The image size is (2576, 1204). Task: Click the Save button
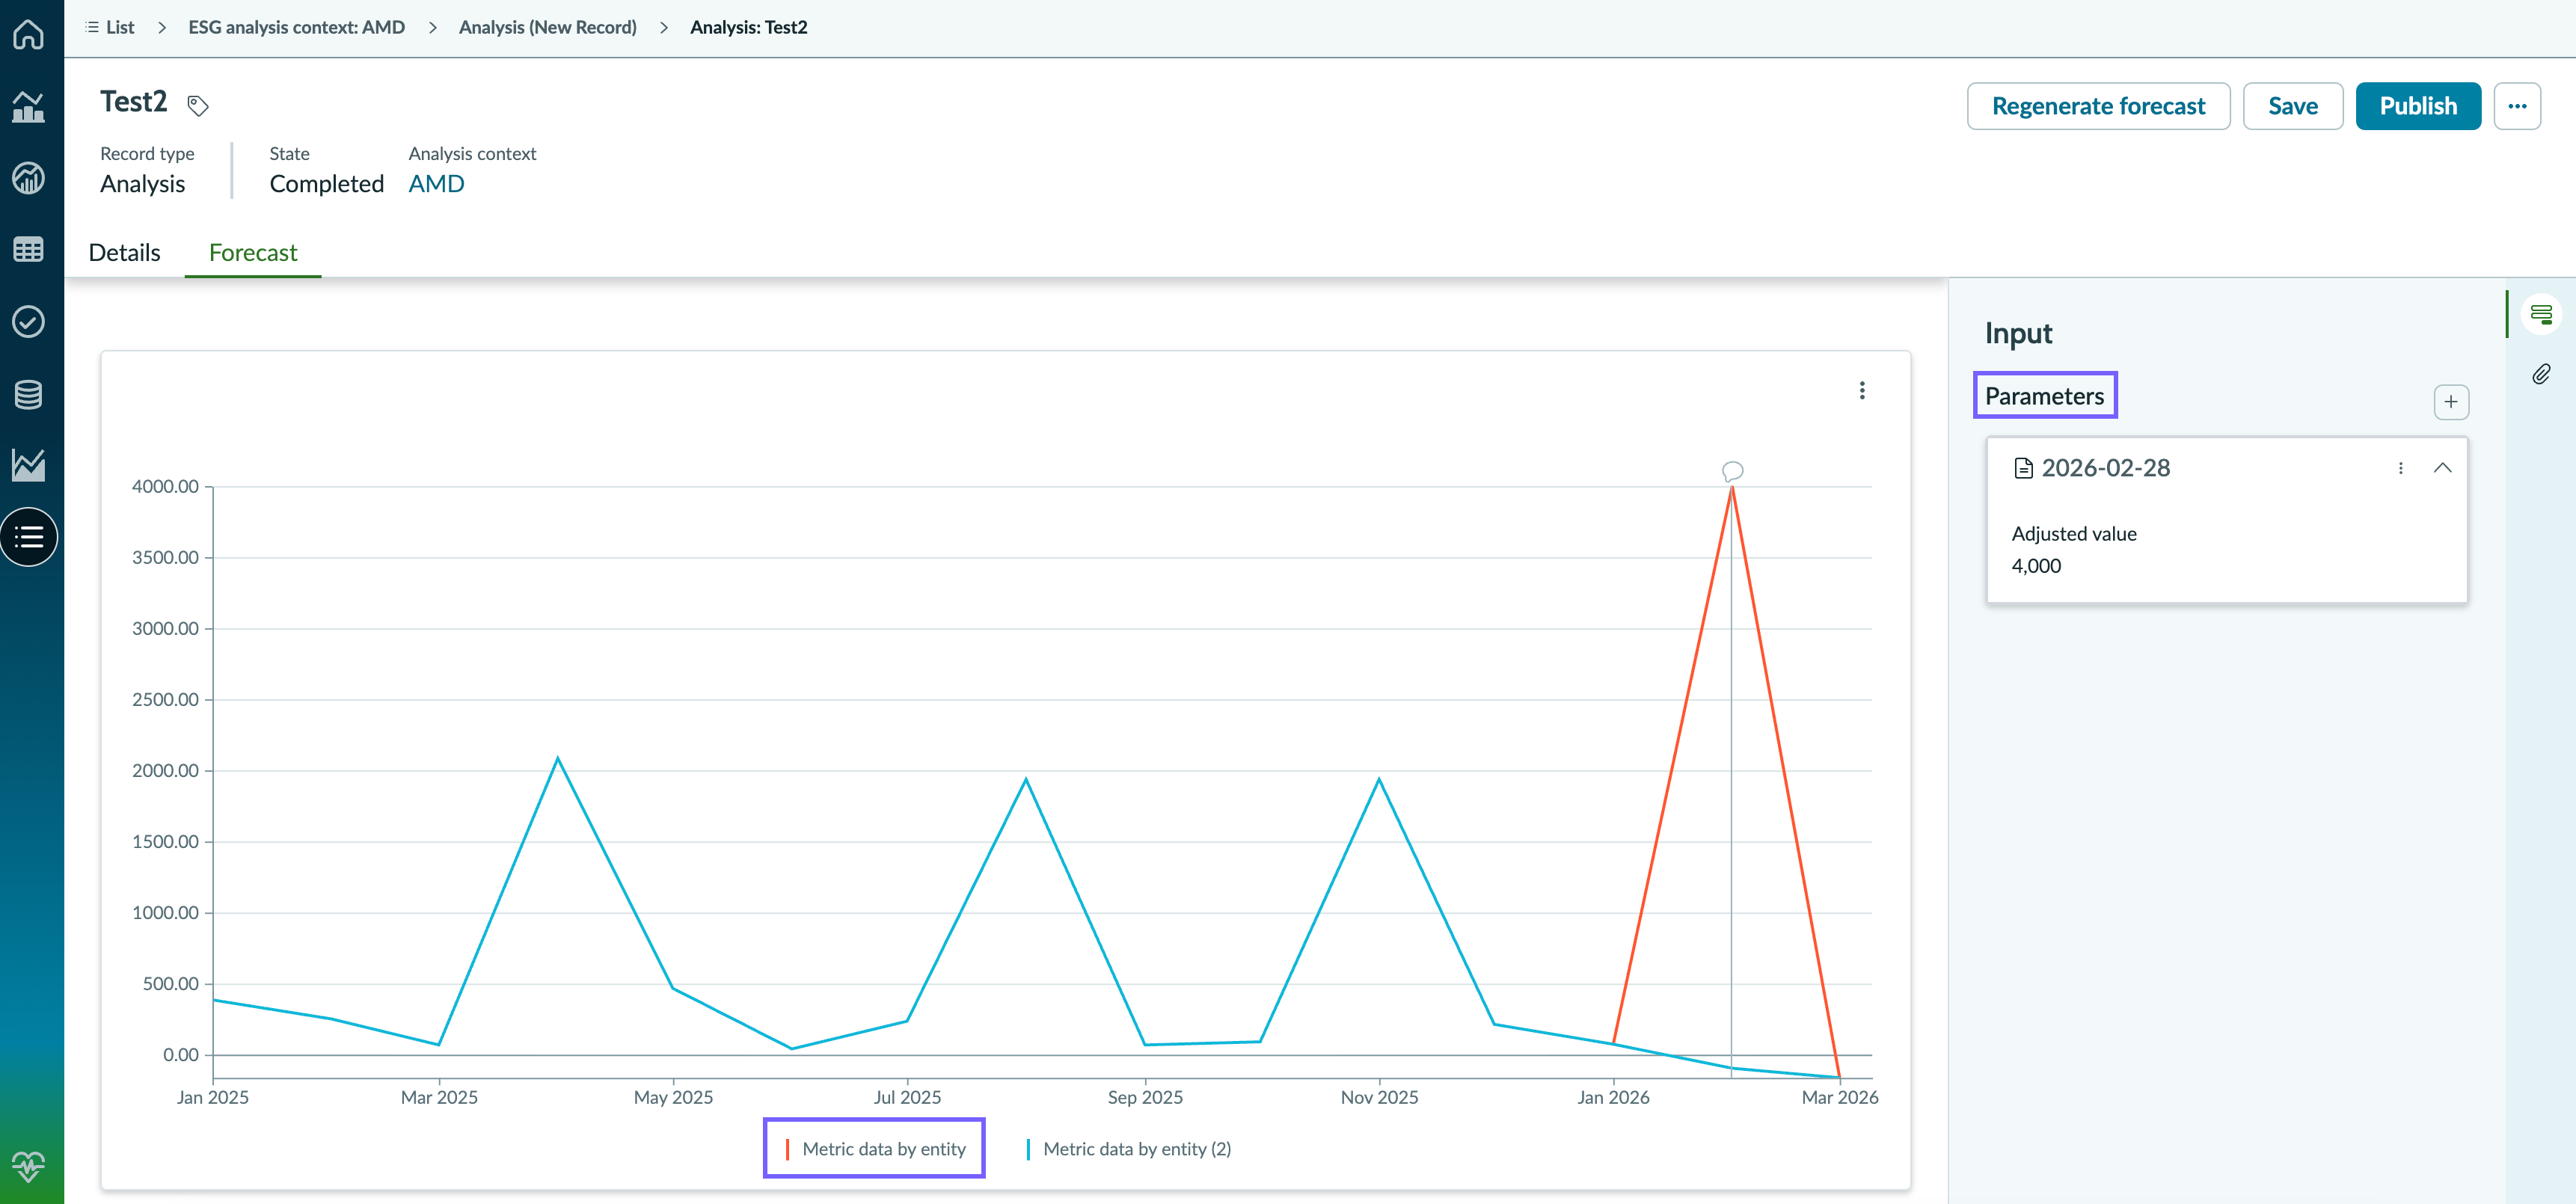[2292, 106]
